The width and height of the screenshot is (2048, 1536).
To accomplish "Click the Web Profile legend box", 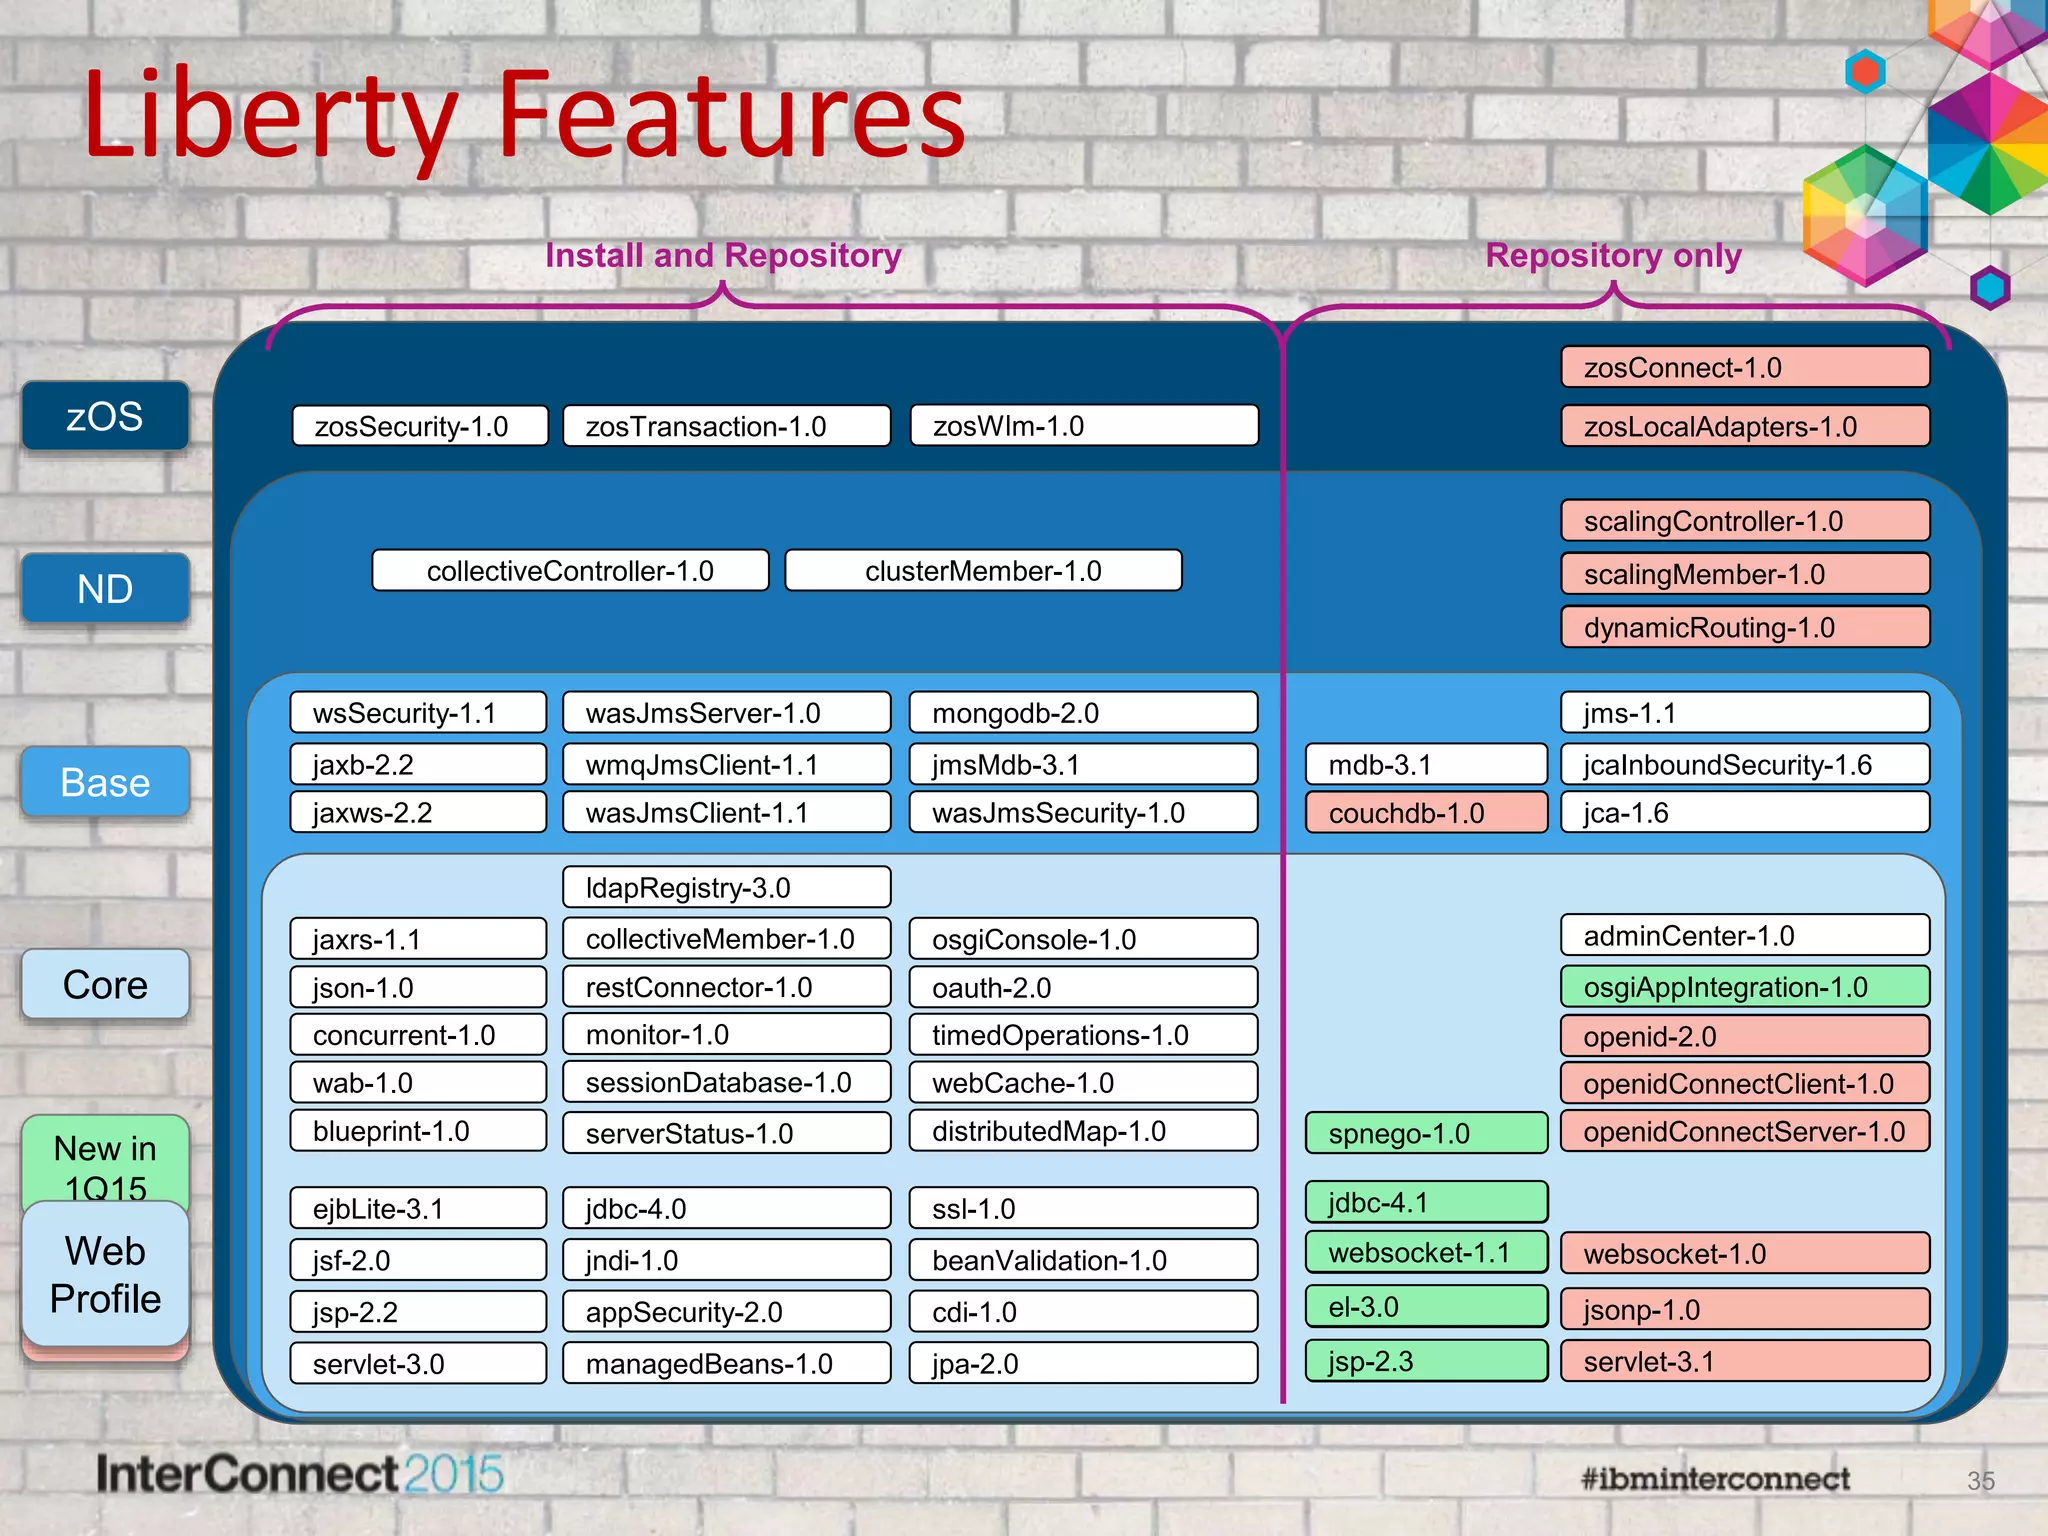I will point(105,1274).
